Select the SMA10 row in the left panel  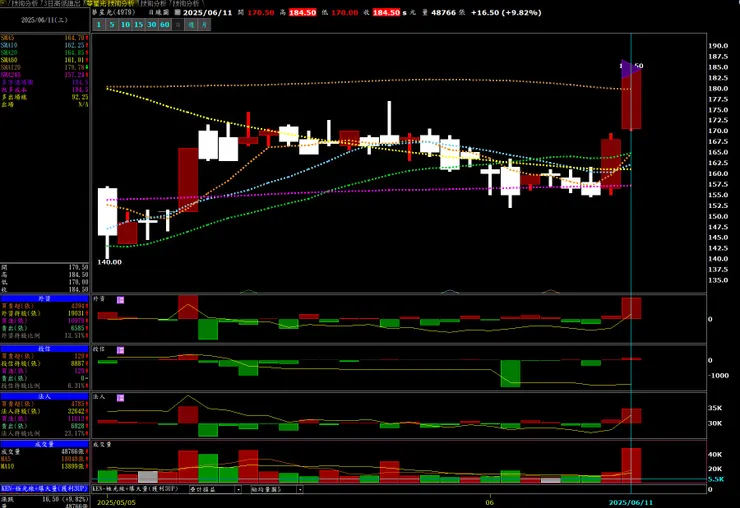coord(44,45)
